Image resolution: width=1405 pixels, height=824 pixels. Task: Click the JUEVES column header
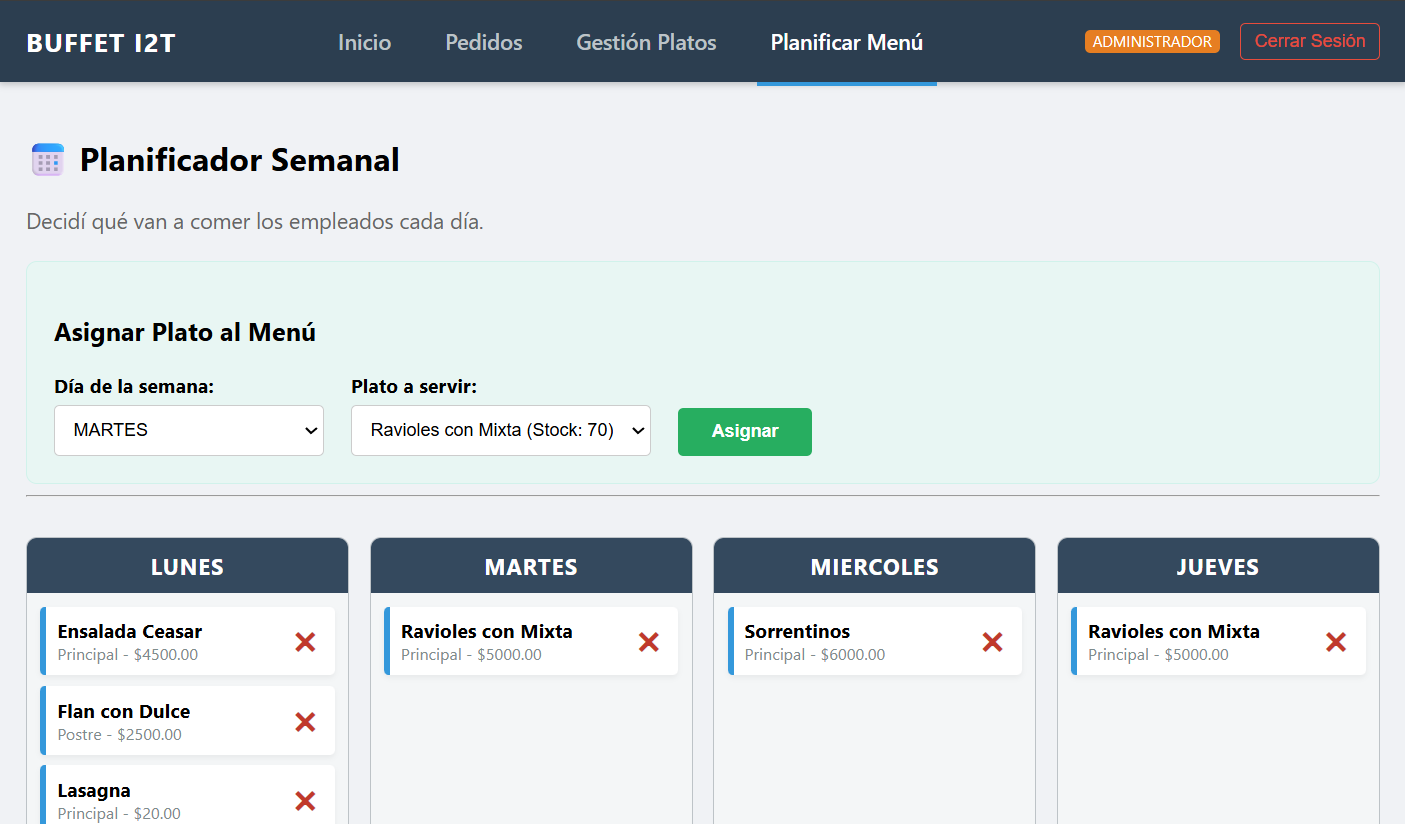click(1217, 567)
